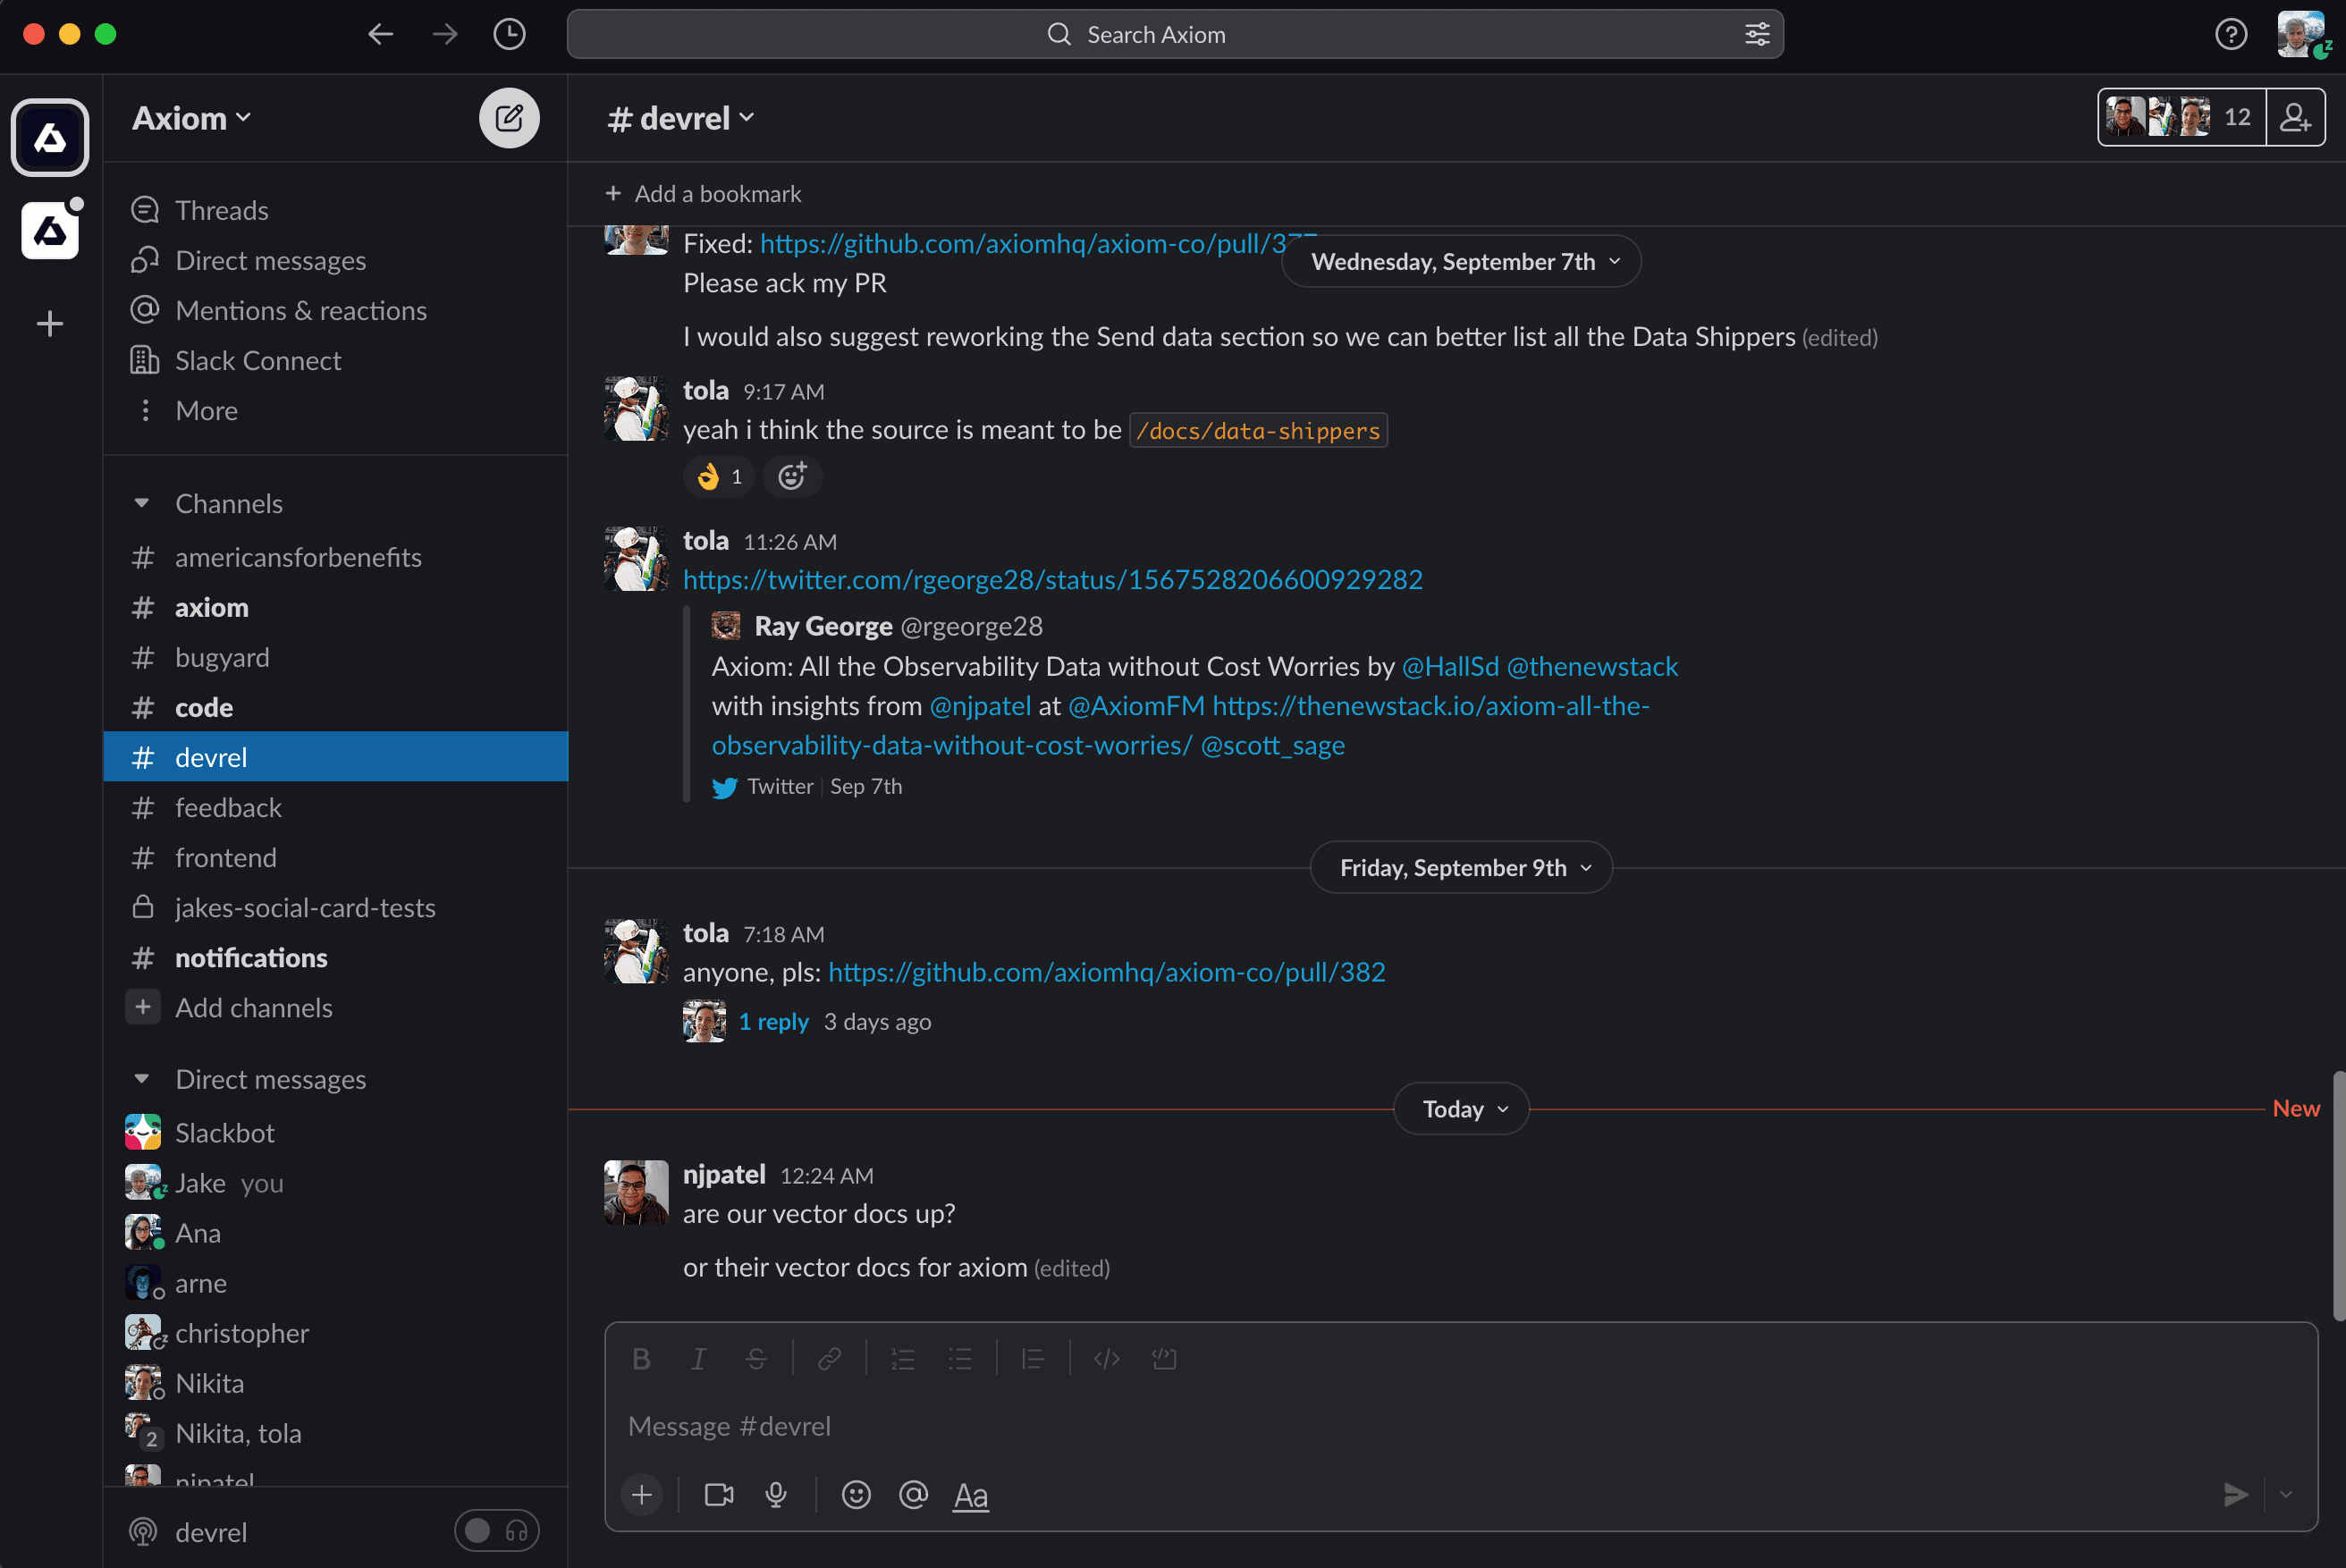Open search filters next to the search bar
Image resolution: width=2346 pixels, height=1568 pixels.
point(1757,33)
